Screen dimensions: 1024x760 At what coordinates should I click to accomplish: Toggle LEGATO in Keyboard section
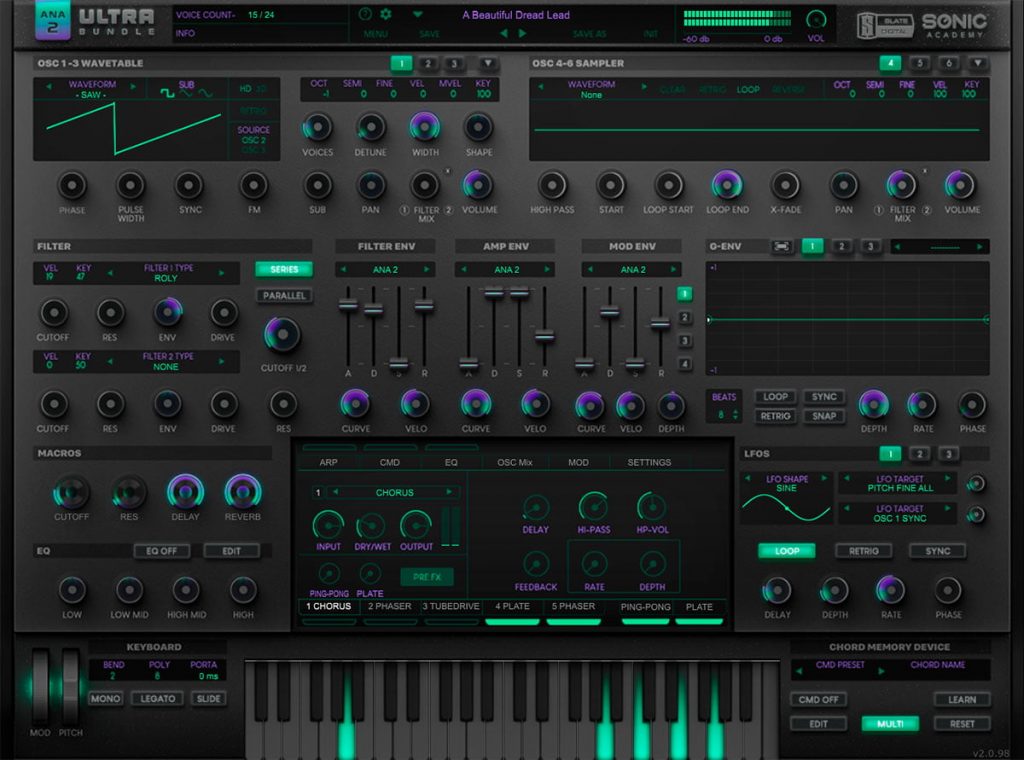tap(157, 699)
